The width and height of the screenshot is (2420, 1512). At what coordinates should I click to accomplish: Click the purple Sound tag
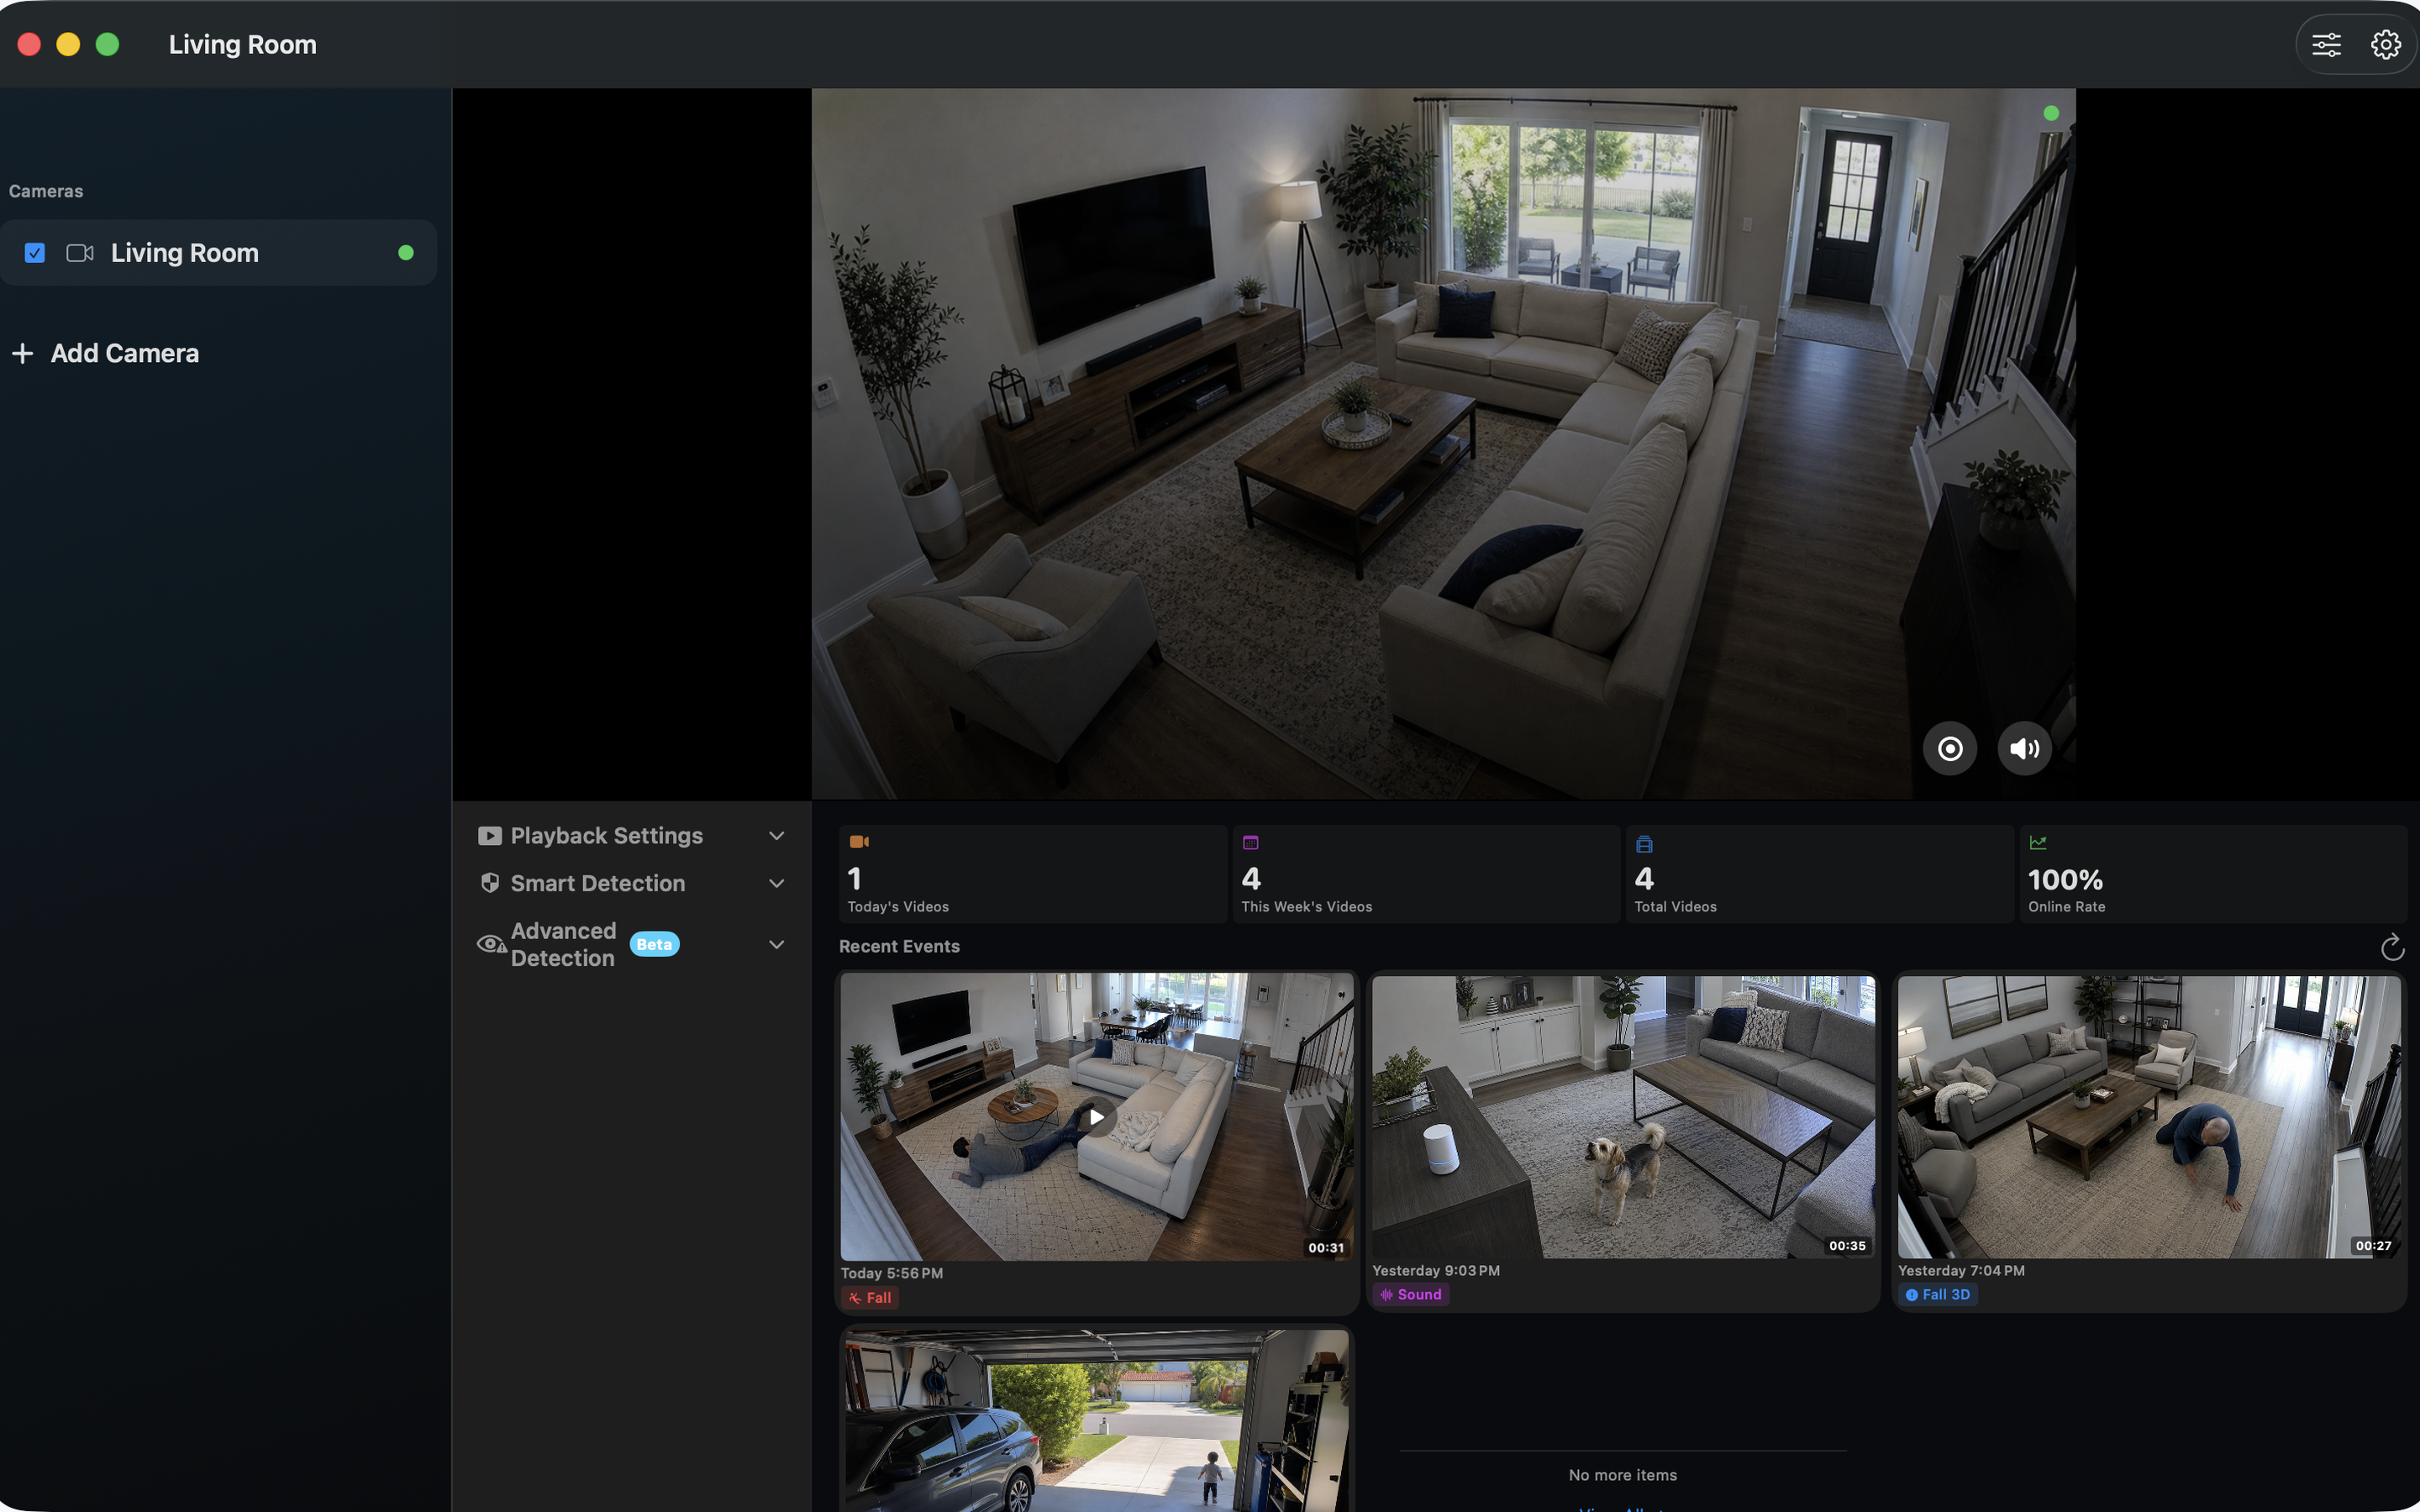point(1411,1295)
